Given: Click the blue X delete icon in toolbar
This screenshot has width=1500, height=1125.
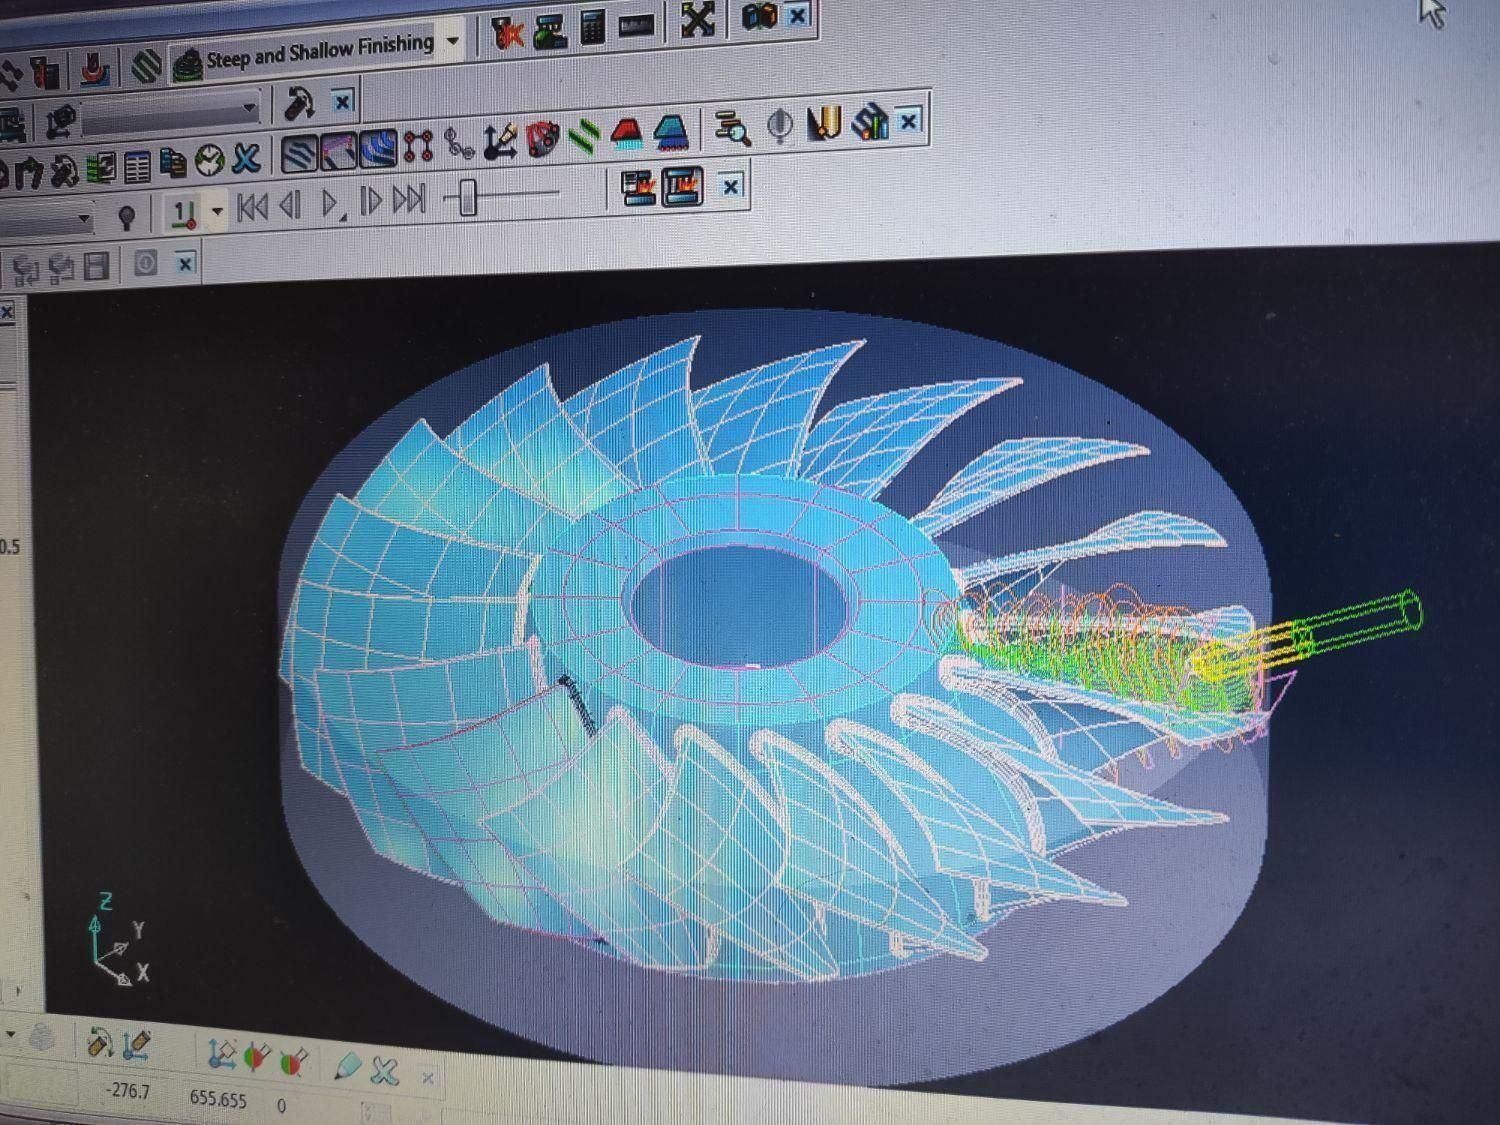Looking at the screenshot, I should 246,159.
